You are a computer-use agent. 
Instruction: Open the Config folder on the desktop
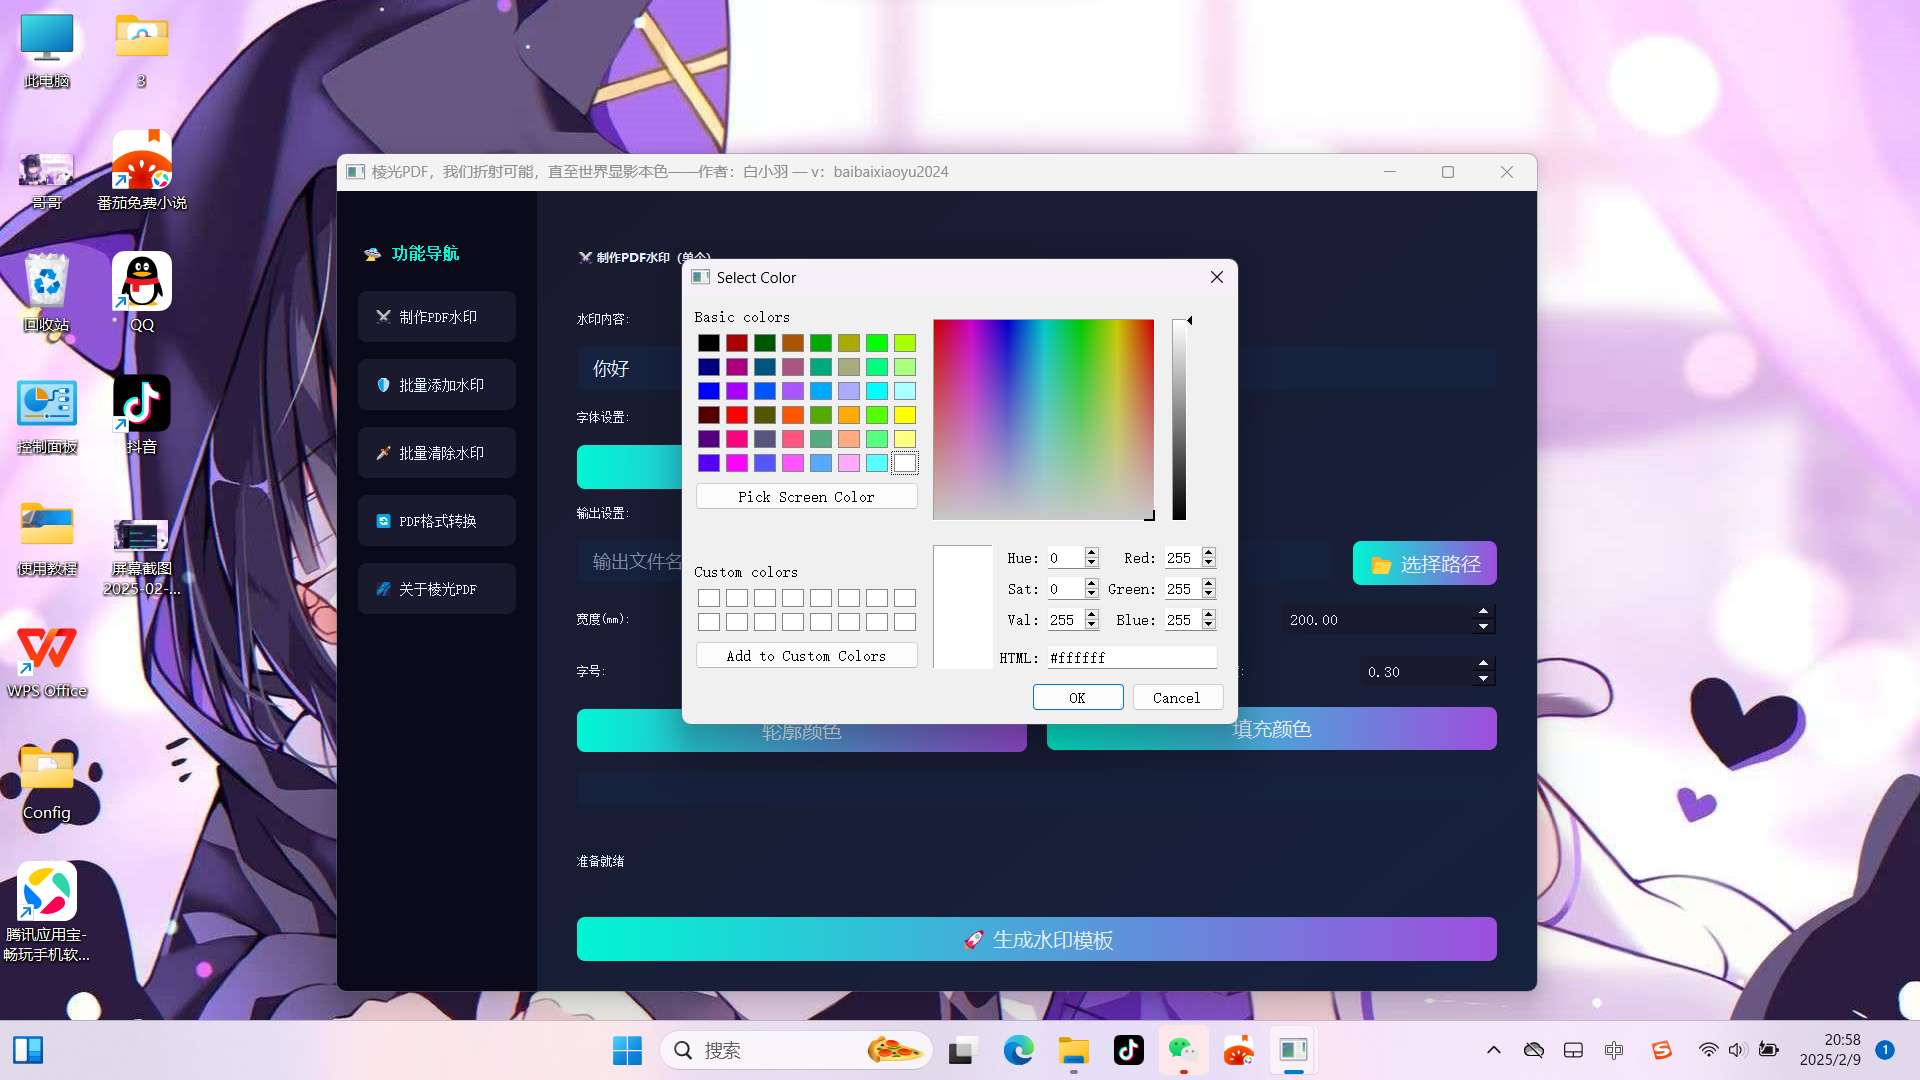[x=46, y=781]
